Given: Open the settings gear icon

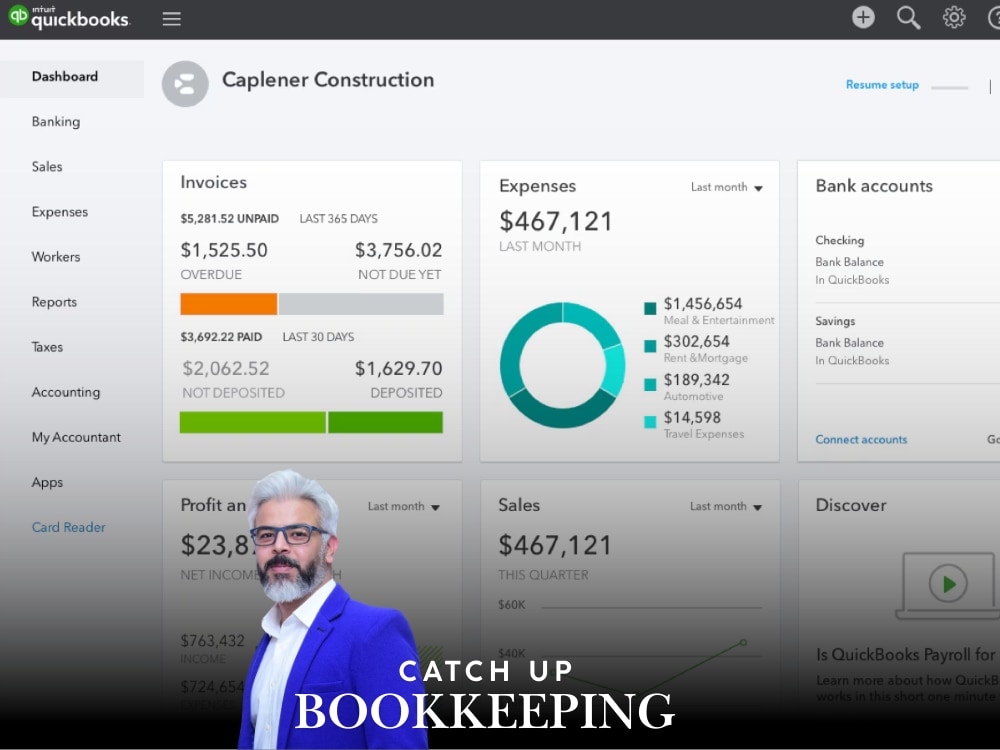Looking at the screenshot, I should [953, 17].
